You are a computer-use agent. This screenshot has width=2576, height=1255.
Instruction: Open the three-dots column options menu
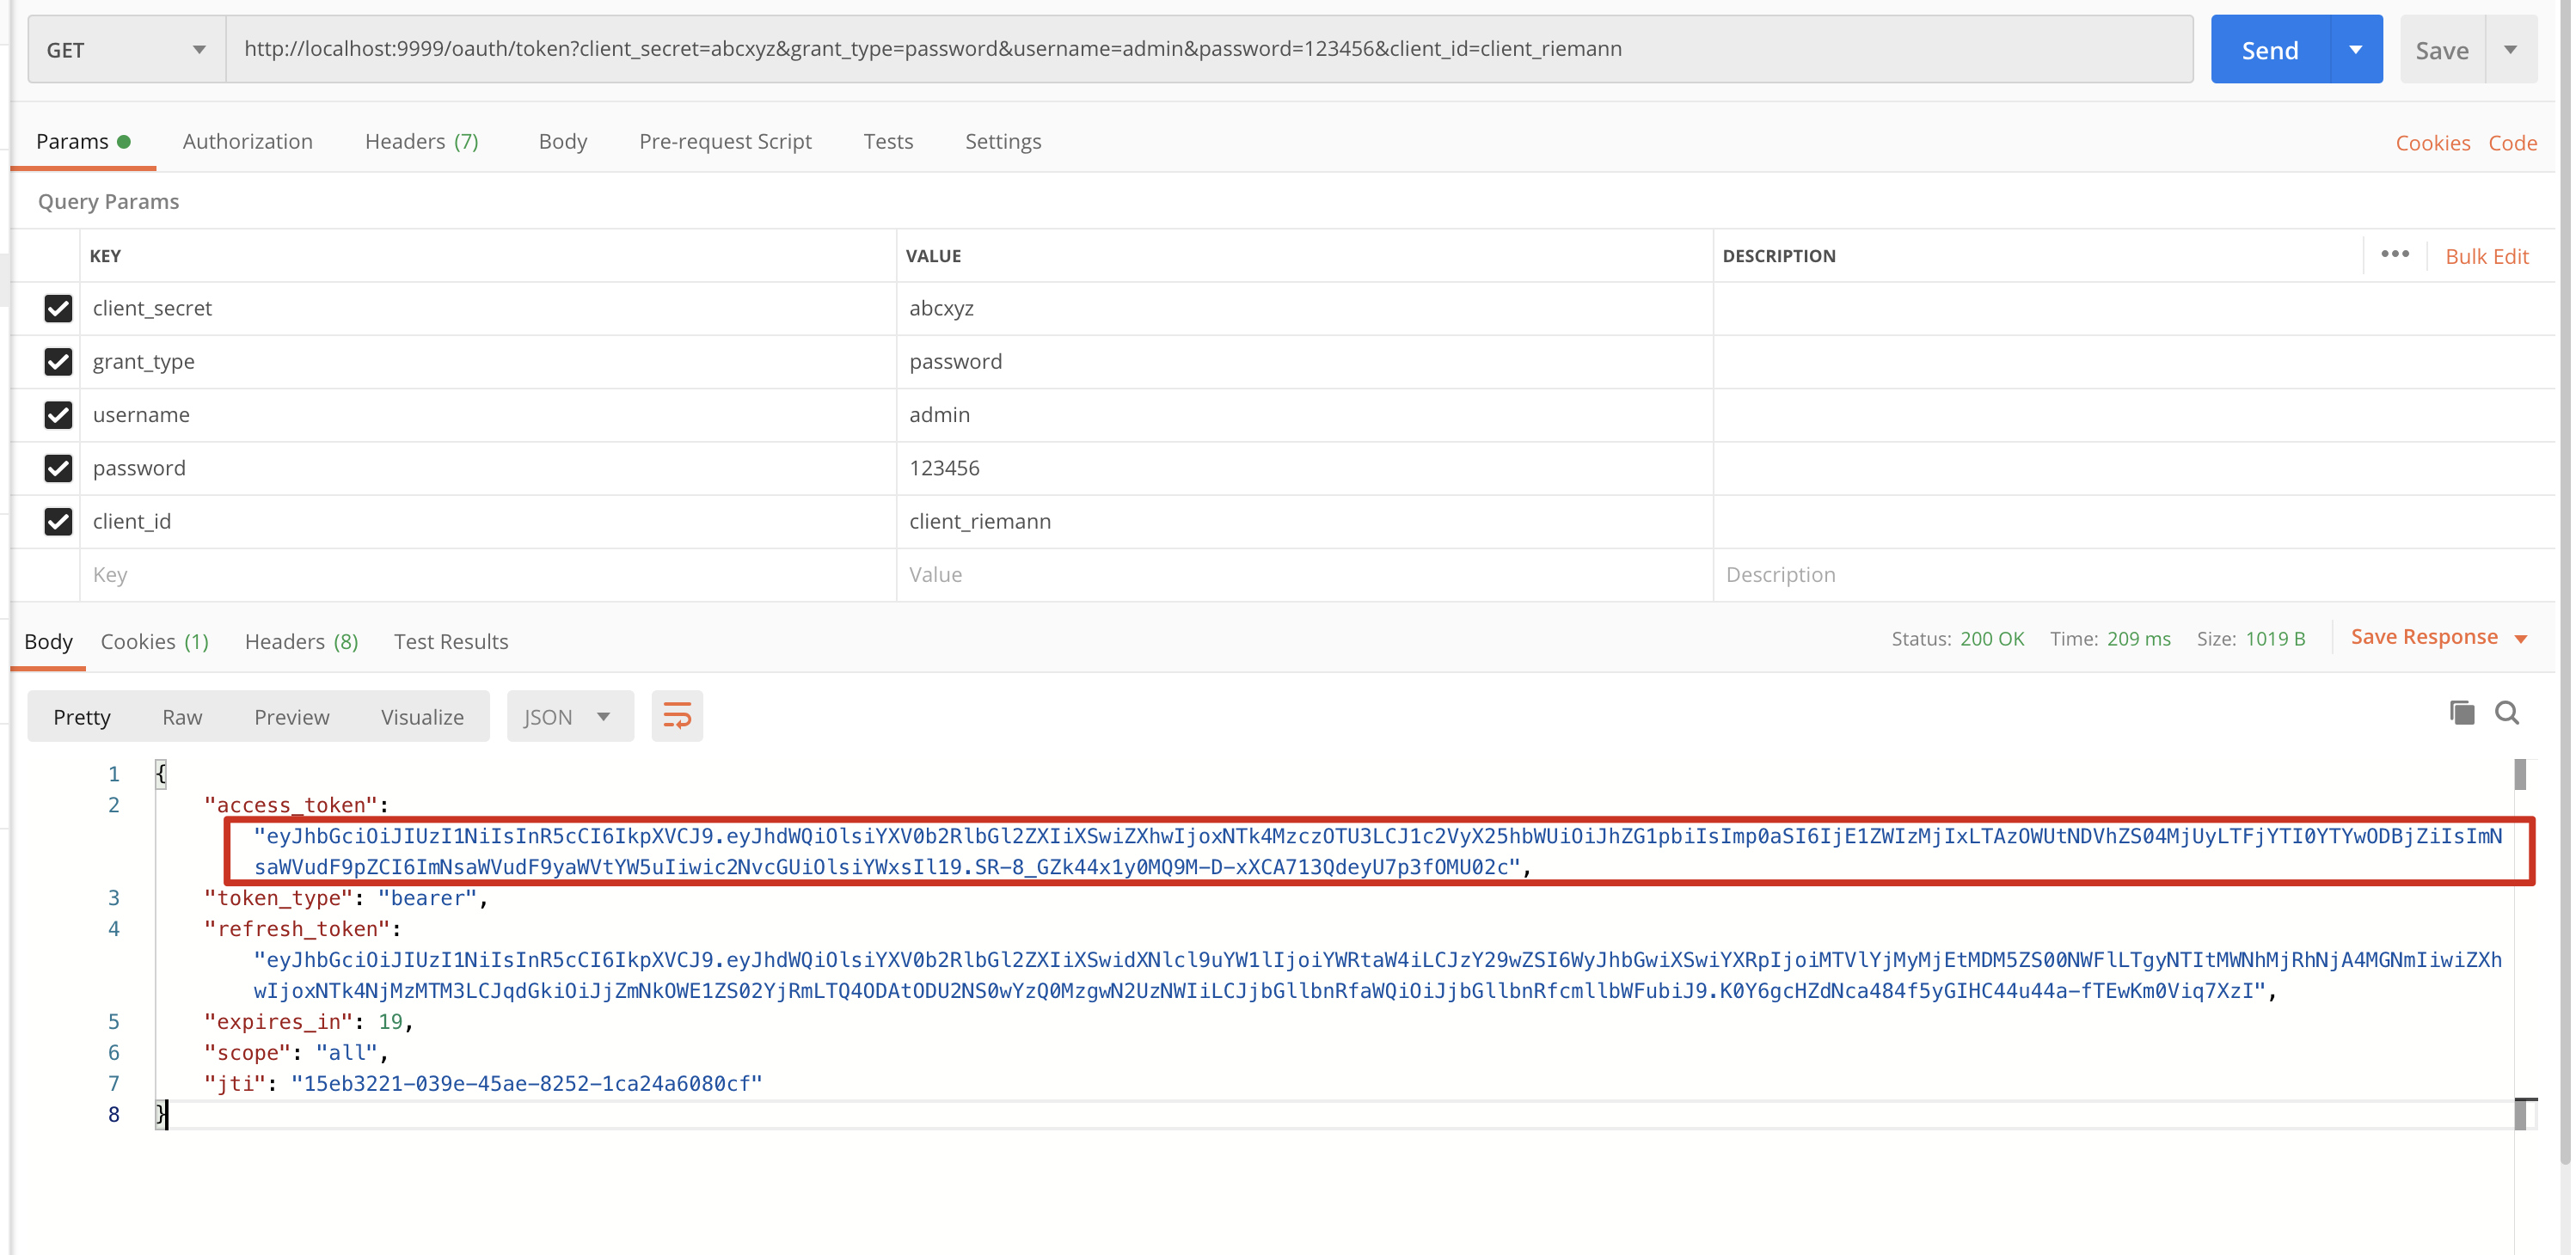pos(2395,255)
